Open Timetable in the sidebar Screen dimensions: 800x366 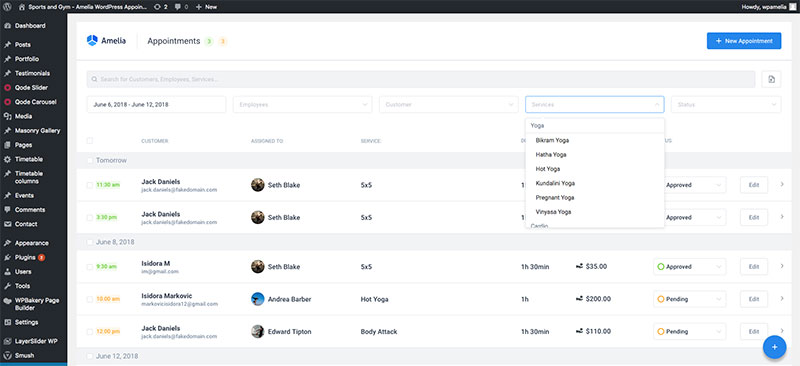29,159
